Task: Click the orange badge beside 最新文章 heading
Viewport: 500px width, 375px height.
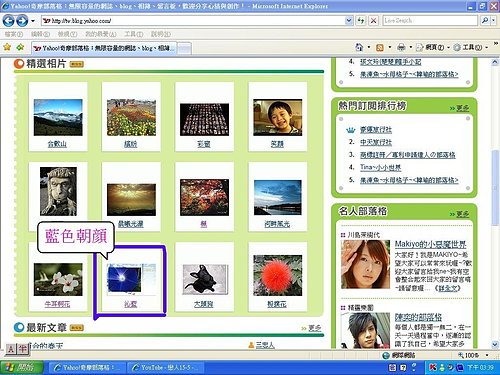Action: 76,328
